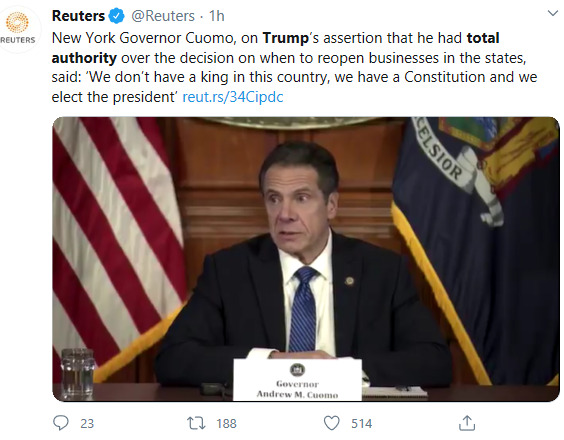Viewport: 564px width, 440px height.
Task: Like the tweet with the heart icon
Action: point(331,423)
